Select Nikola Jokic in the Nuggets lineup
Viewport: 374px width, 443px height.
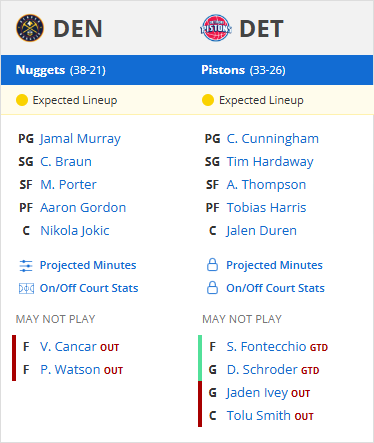75,231
